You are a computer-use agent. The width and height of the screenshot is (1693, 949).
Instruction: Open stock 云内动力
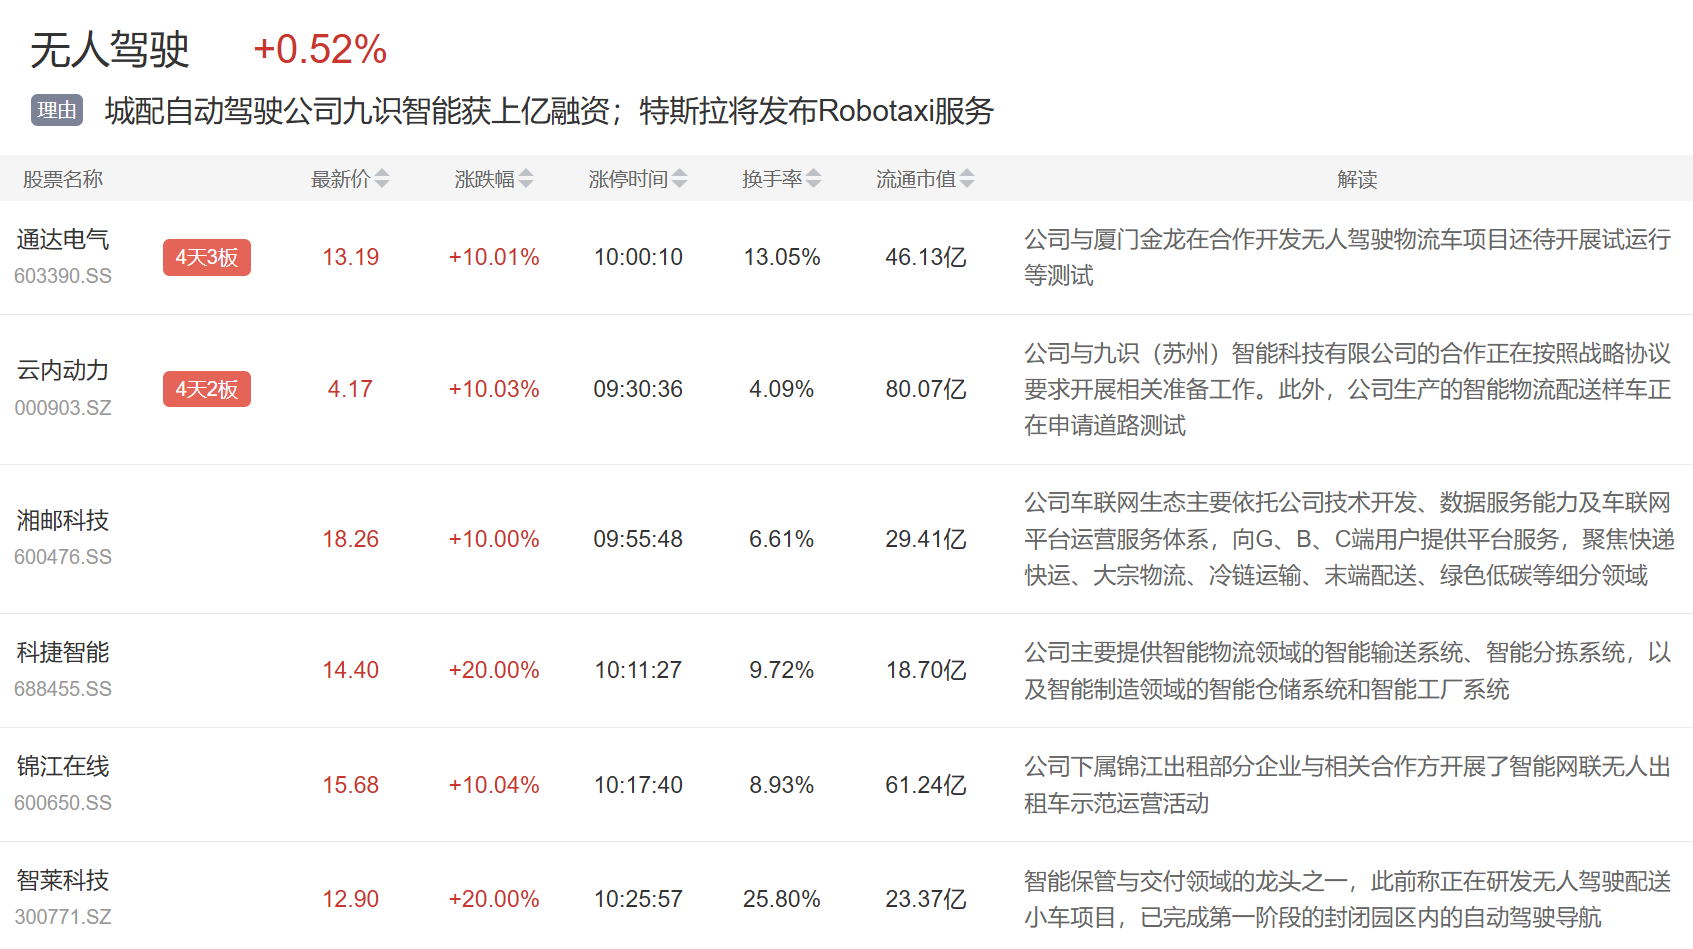63,371
